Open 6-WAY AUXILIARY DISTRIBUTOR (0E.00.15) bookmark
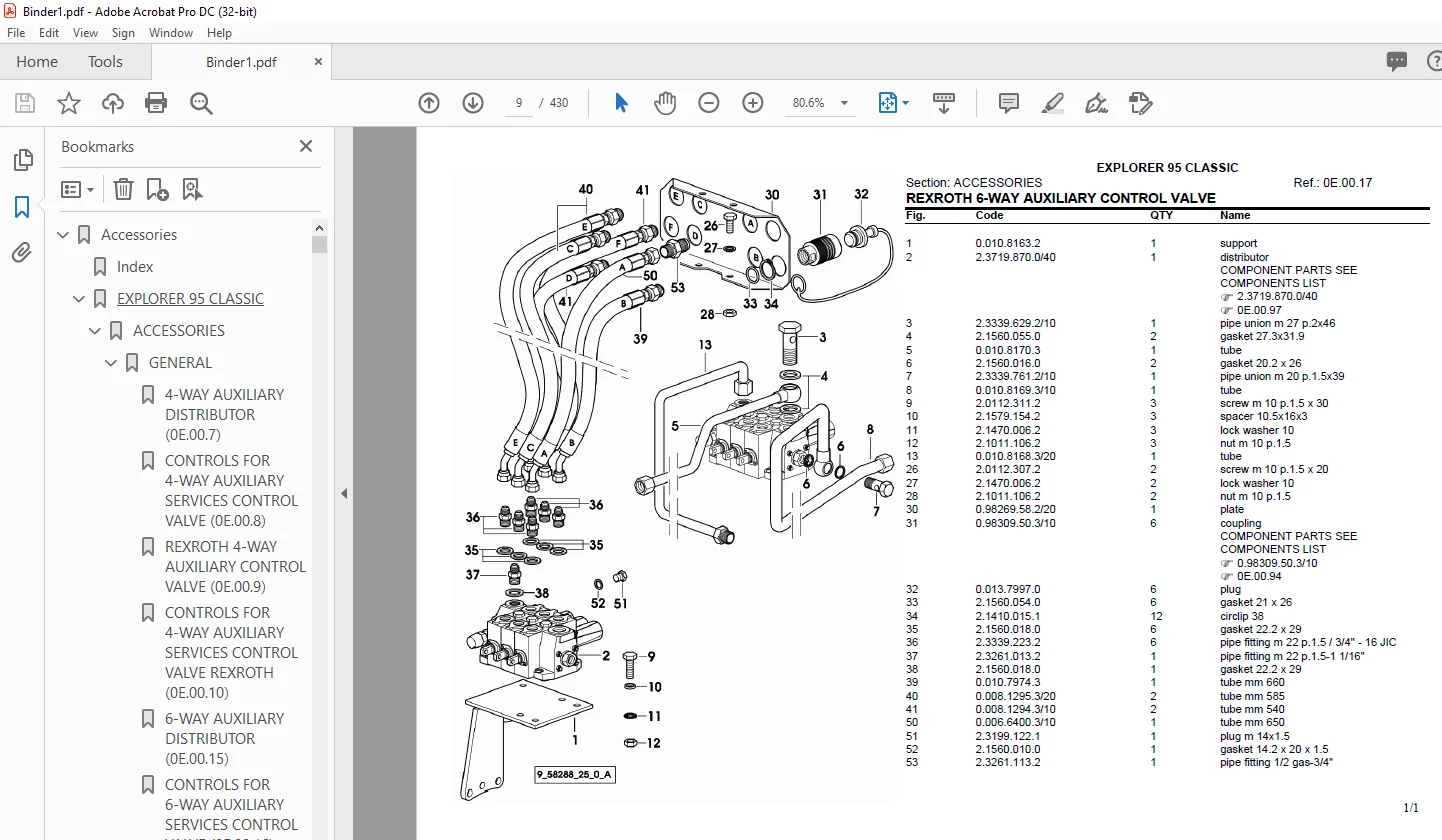Viewport: 1442px width, 840px height. pos(225,739)
